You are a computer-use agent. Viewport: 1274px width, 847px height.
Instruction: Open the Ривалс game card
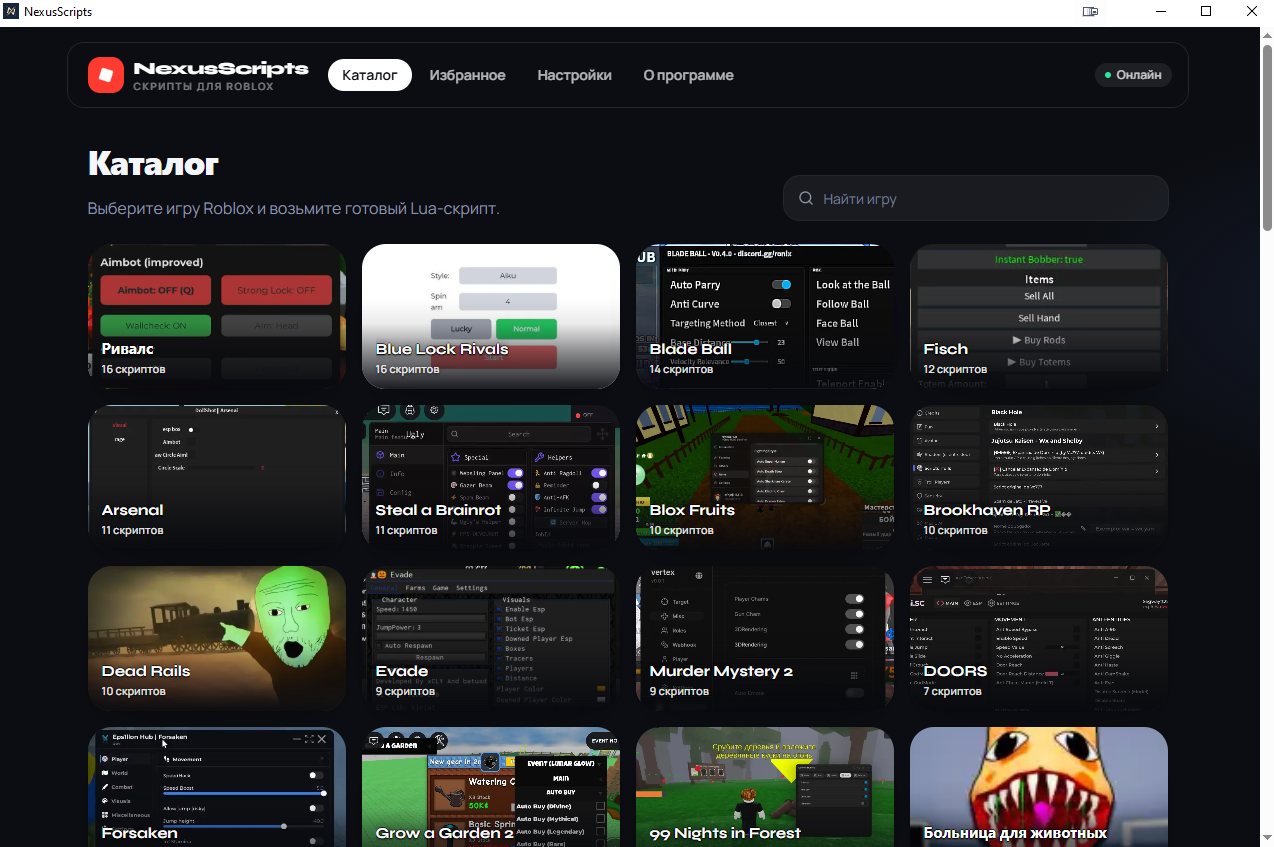[217, 316]
